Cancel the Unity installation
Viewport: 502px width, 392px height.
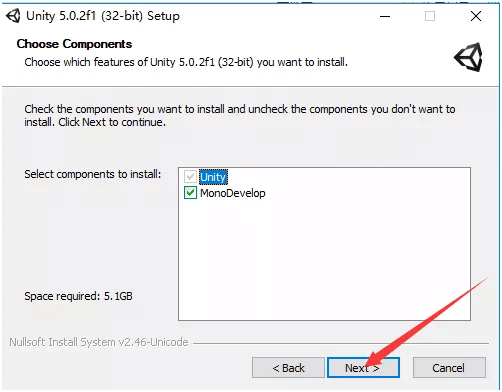pyautogui.click(x=449, y=368)
